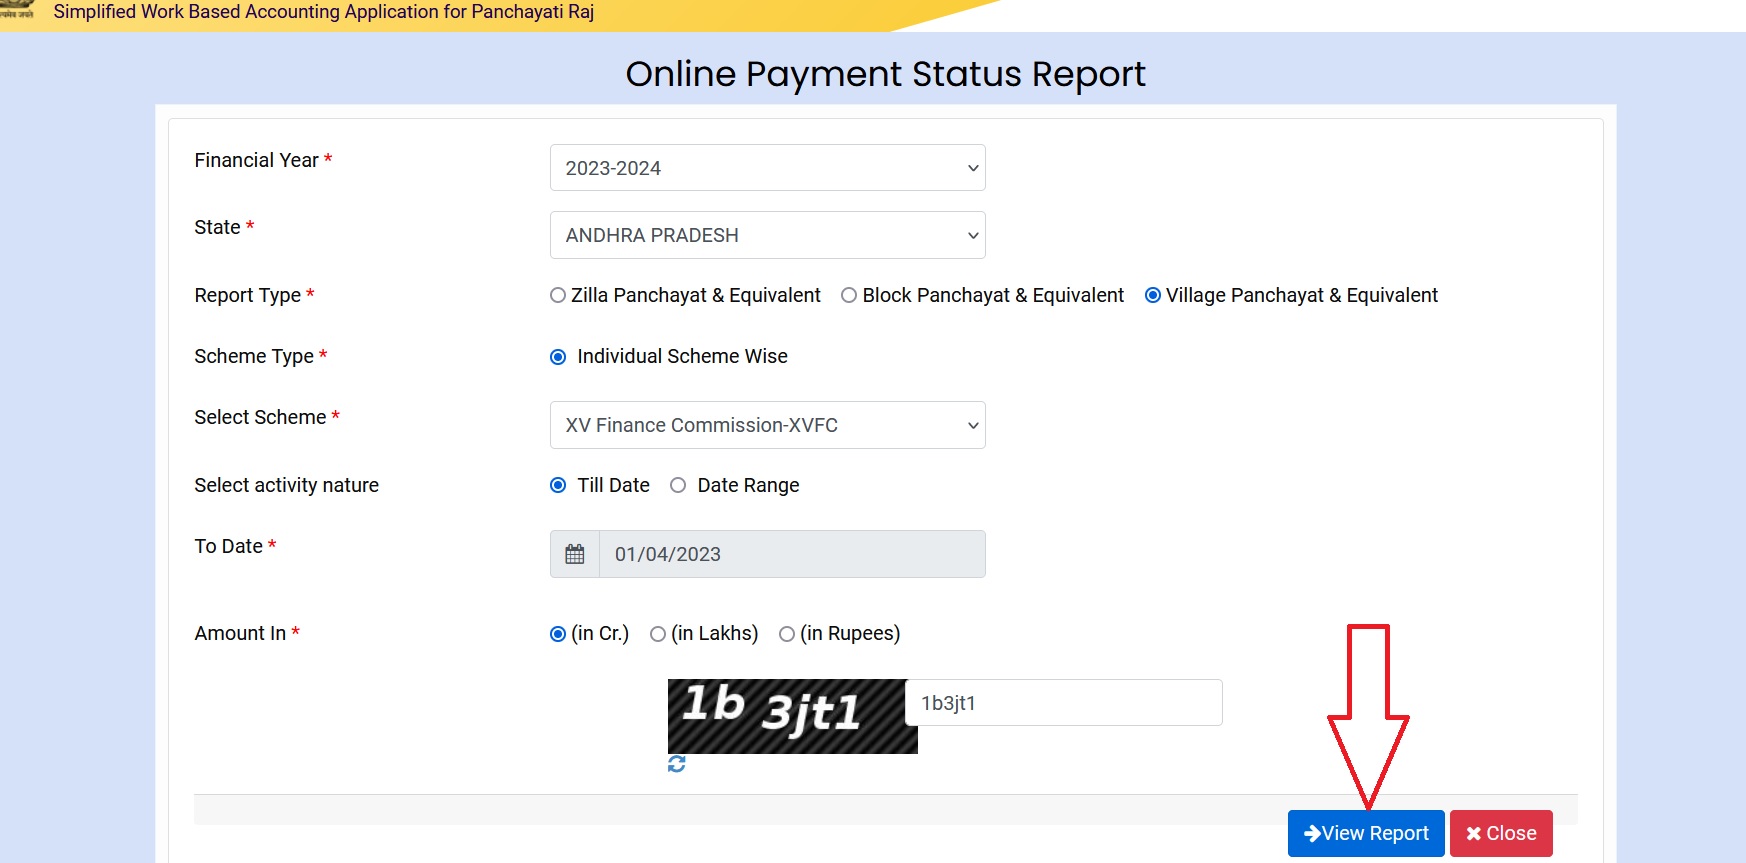Viewport: 1746px width, 863px height.
Task: Click the calendar icon beside To Date
Action: click(x=575, y=554)
